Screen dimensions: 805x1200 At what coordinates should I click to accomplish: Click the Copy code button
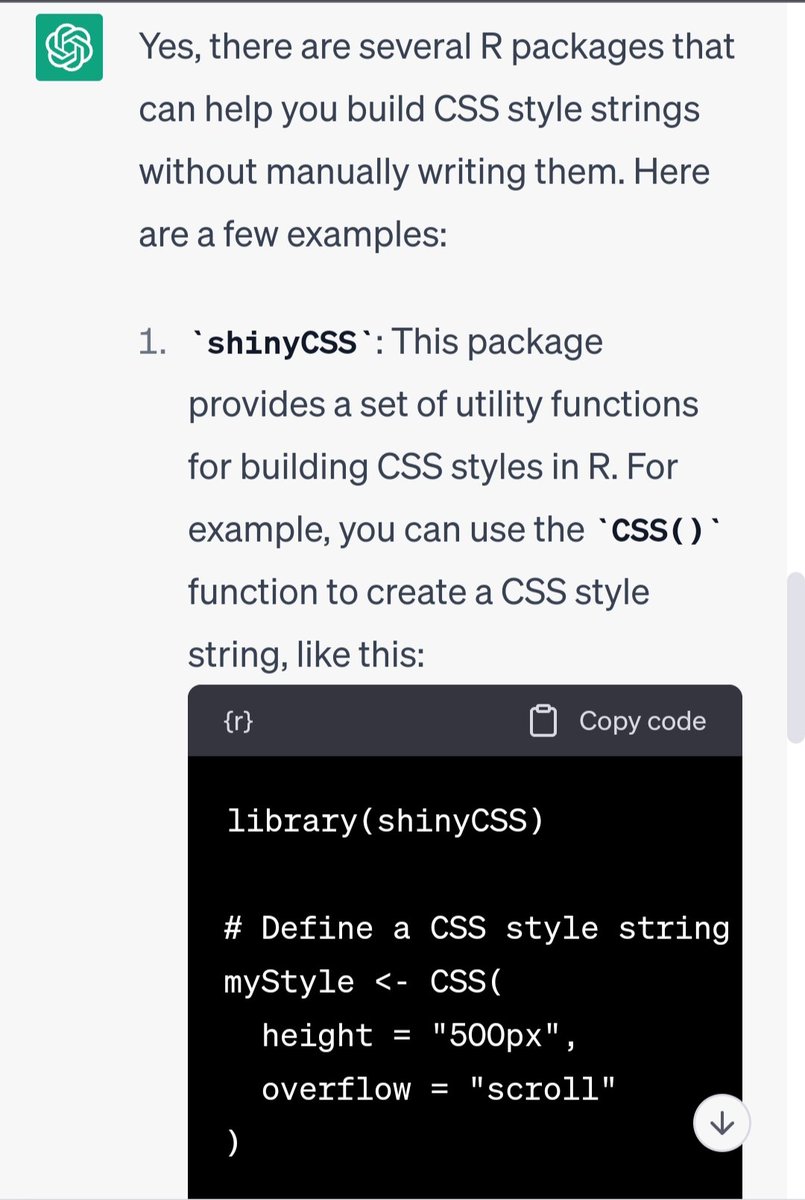[x=617, y=721]
